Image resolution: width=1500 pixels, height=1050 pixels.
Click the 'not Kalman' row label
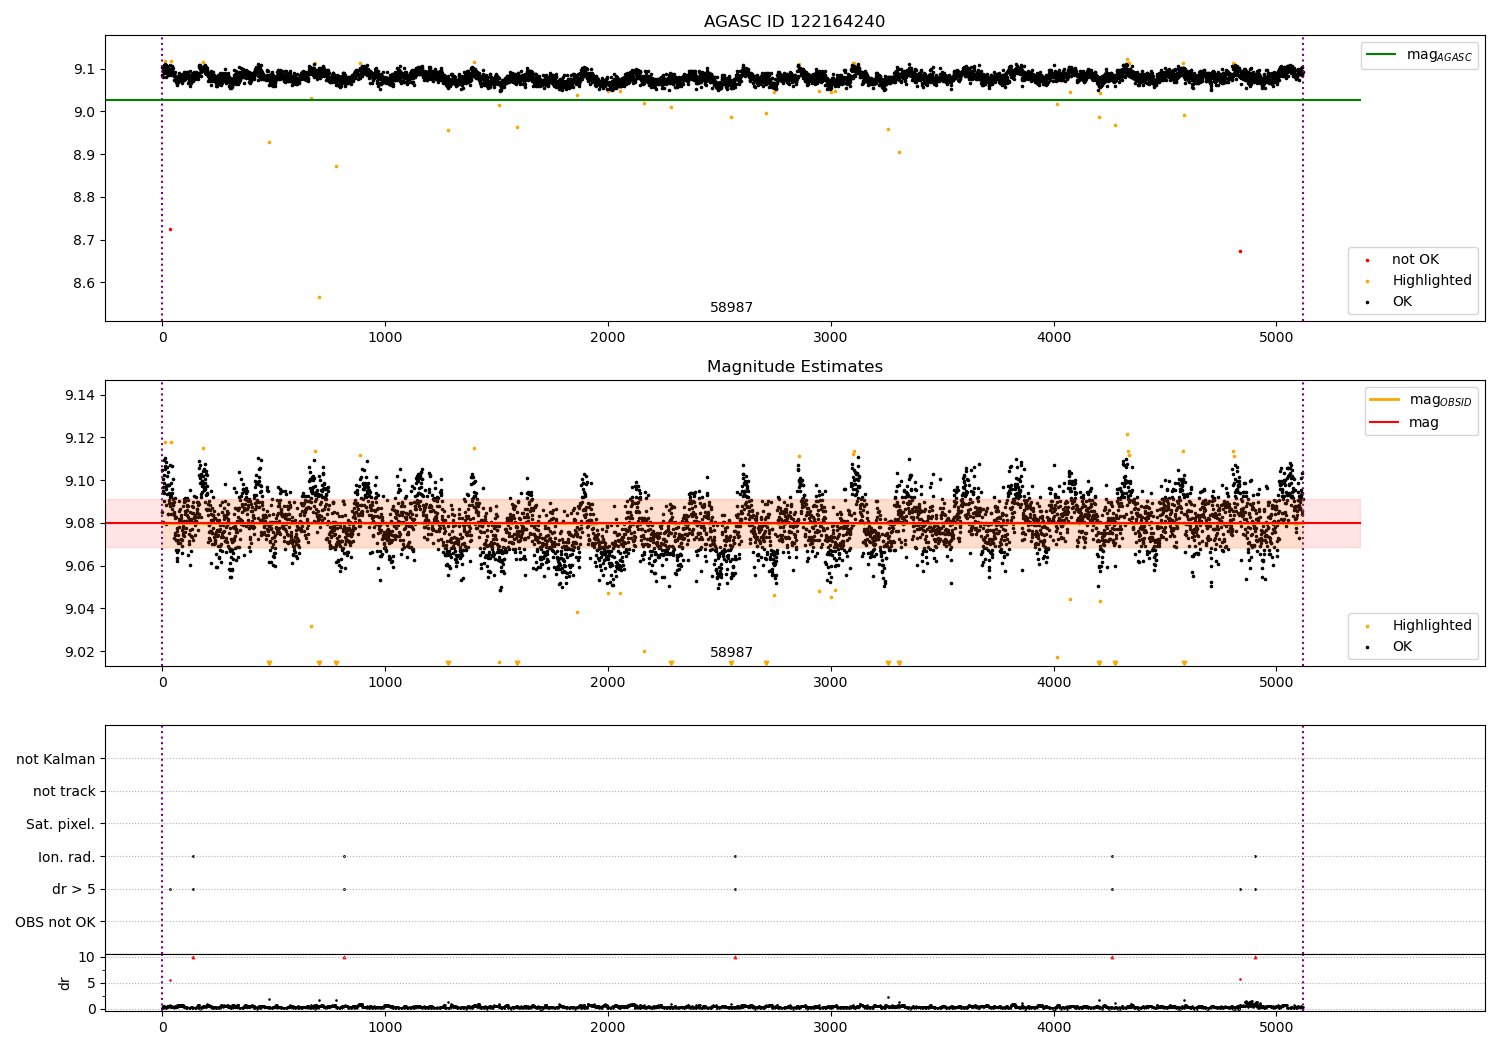(56, 760)
